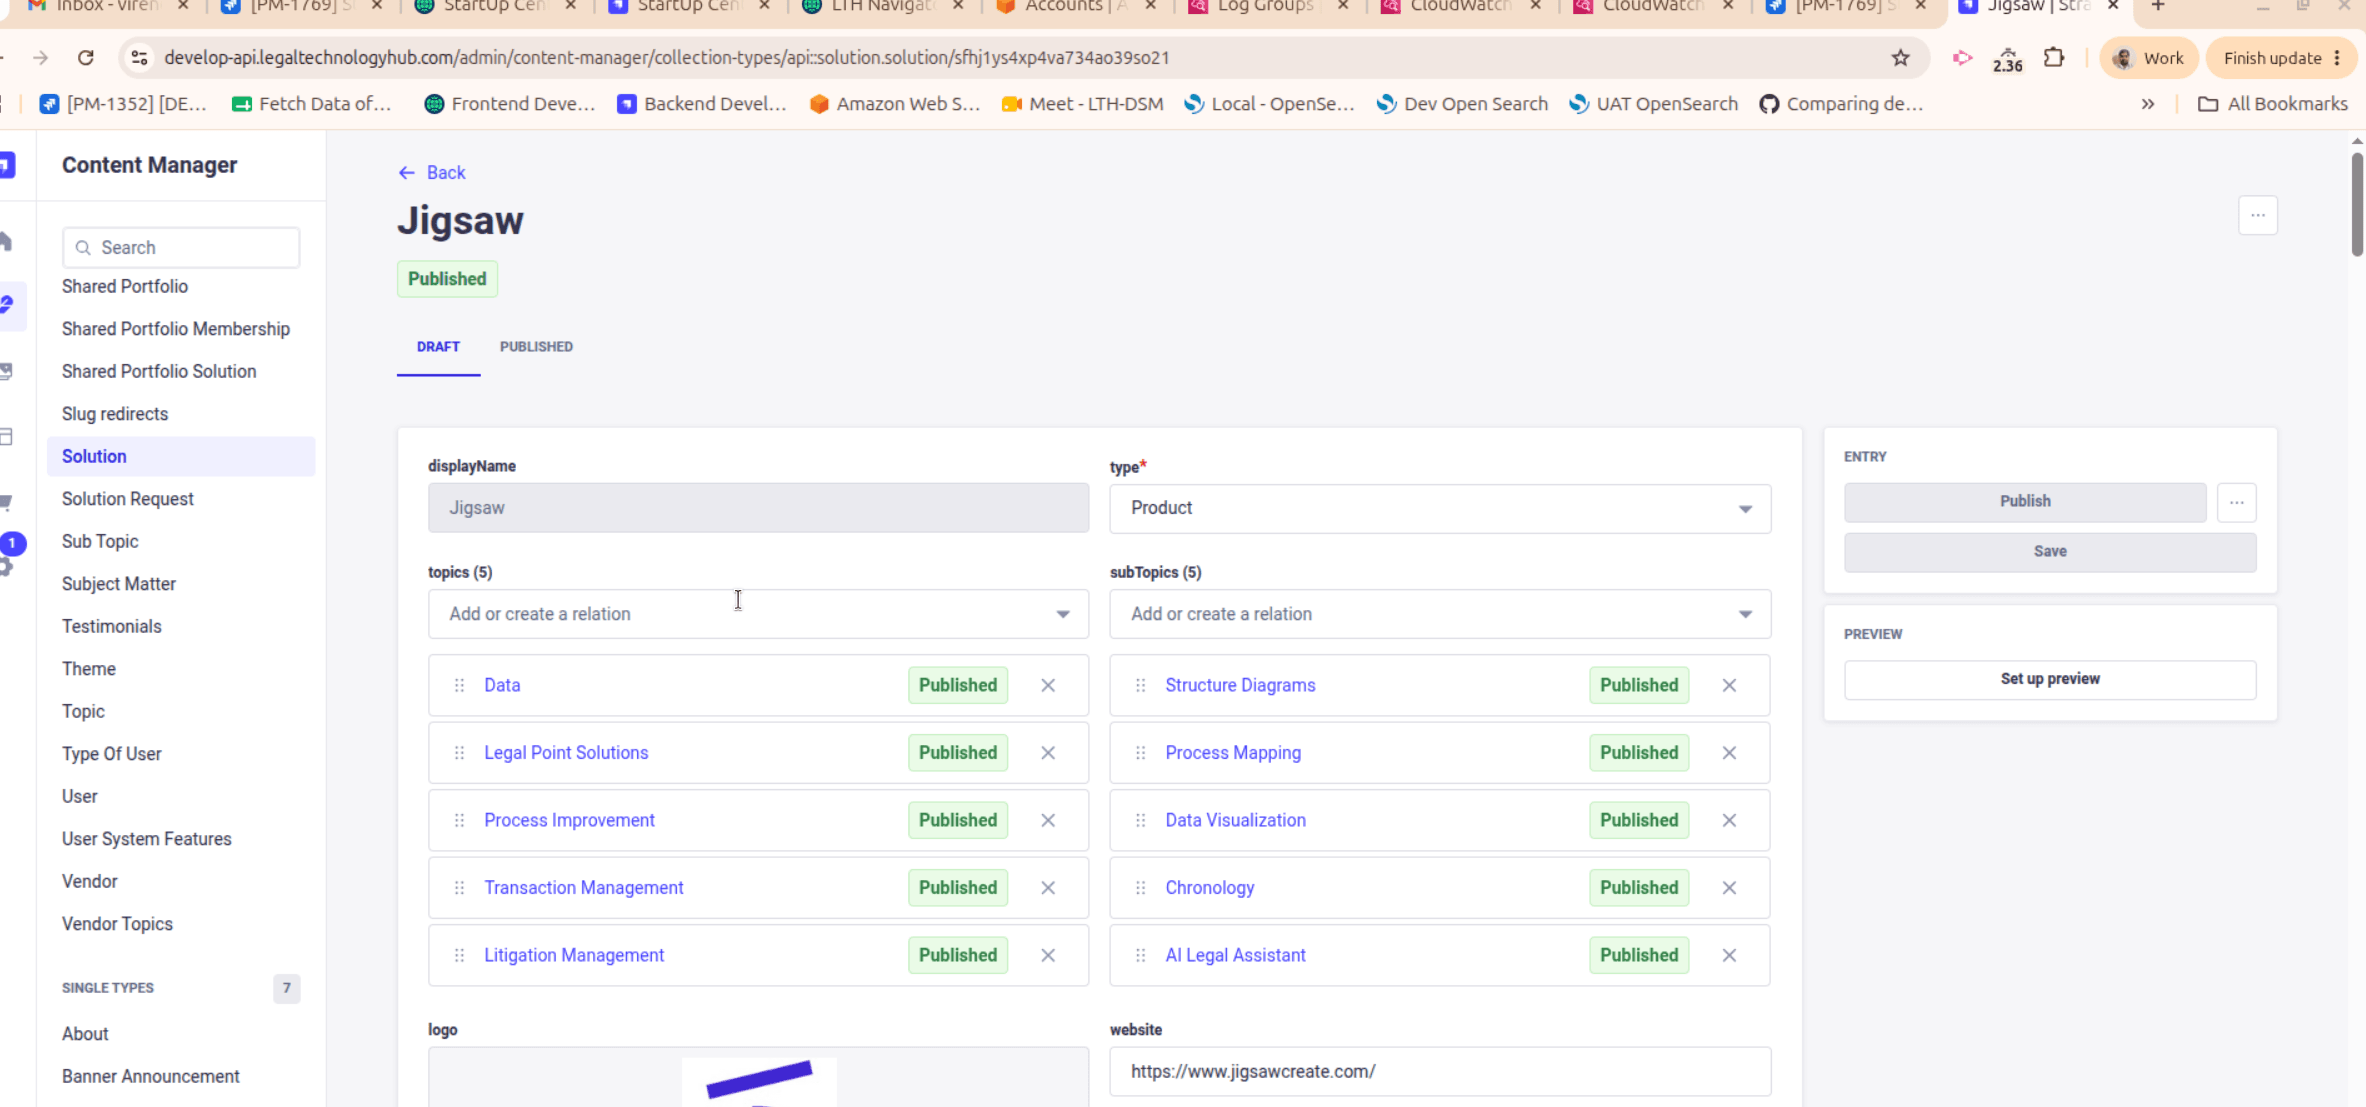The width and height of the screenshot is (2366, 1107).
Task: Reload the page with the refresh icon
Action: pyautogui.click(x=86, y=58)
